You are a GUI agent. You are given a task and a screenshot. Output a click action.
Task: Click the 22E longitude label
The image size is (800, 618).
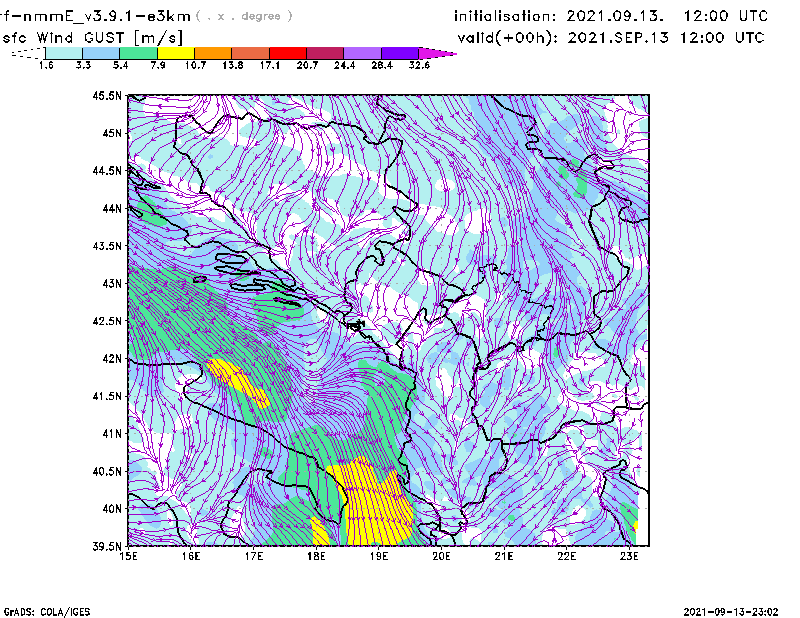point(567,556)
